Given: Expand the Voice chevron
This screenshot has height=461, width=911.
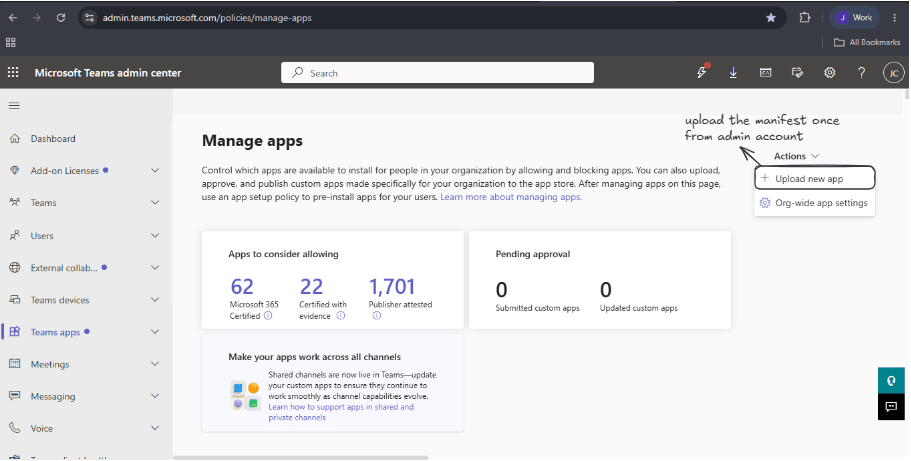Looking at the screenshot, I should (x=155, y=428).
